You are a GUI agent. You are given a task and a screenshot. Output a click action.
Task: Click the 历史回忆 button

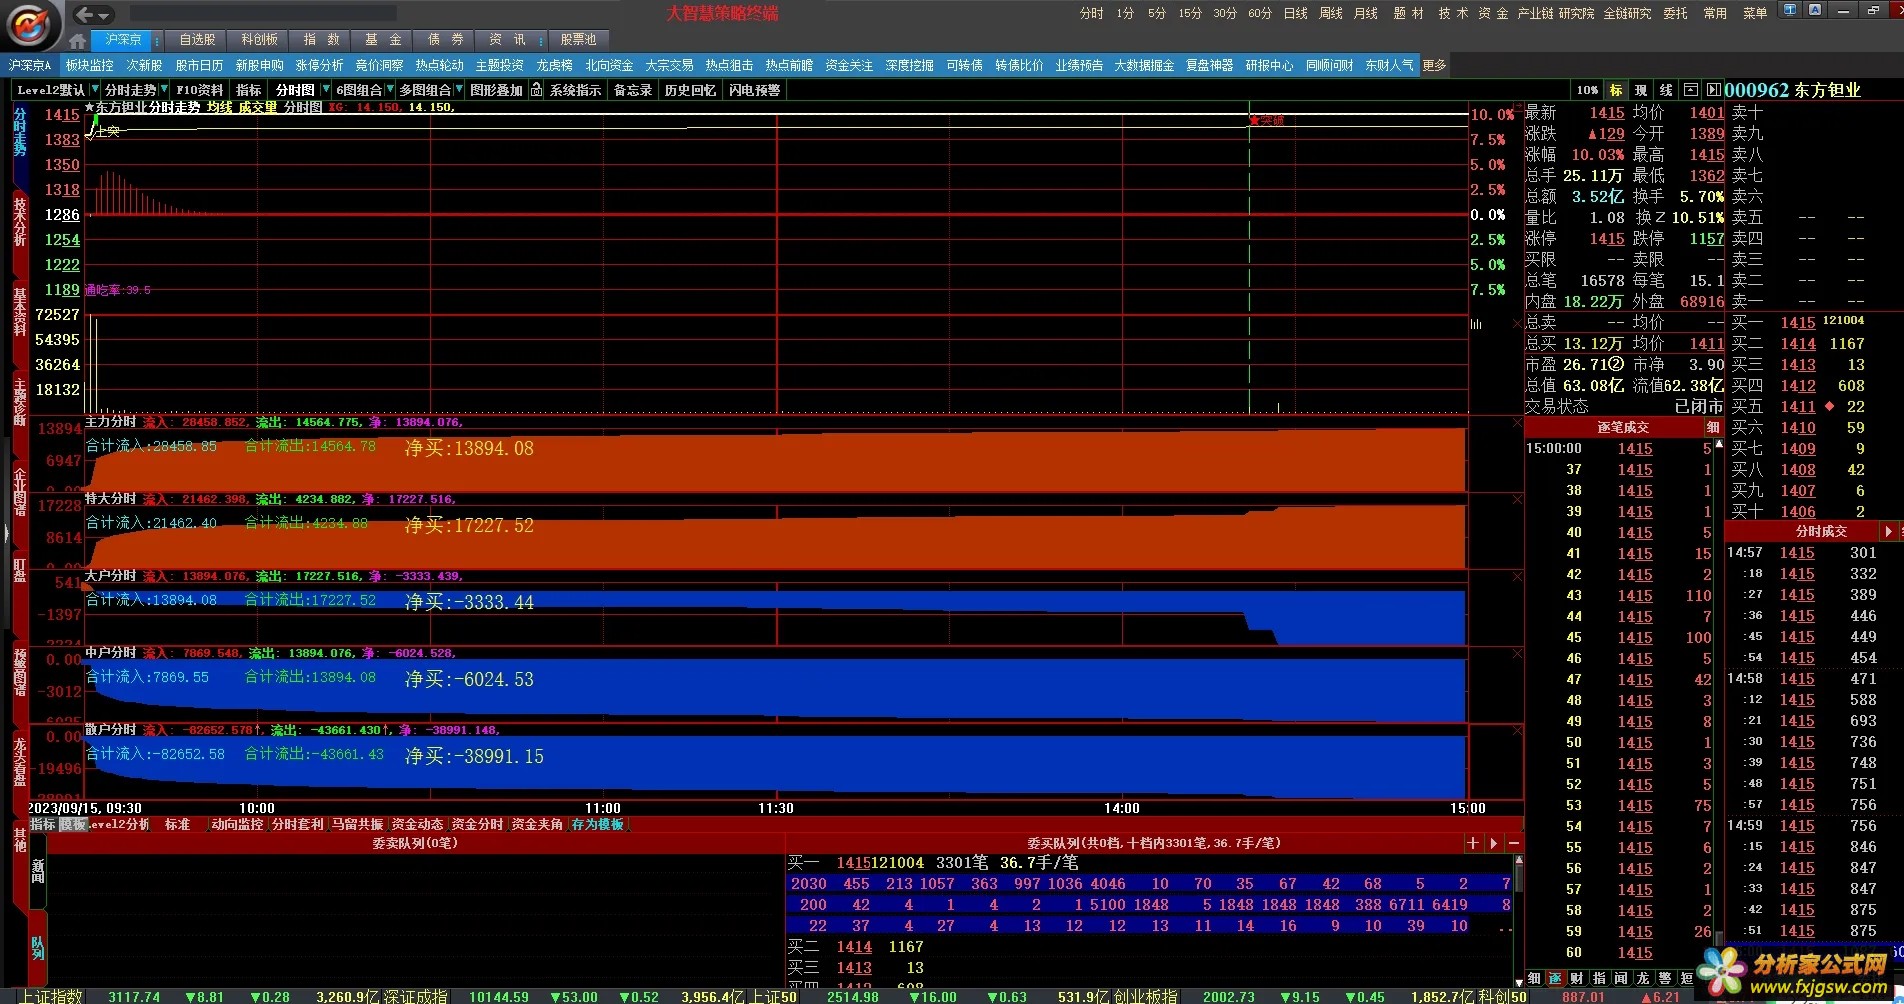point(690,90)
